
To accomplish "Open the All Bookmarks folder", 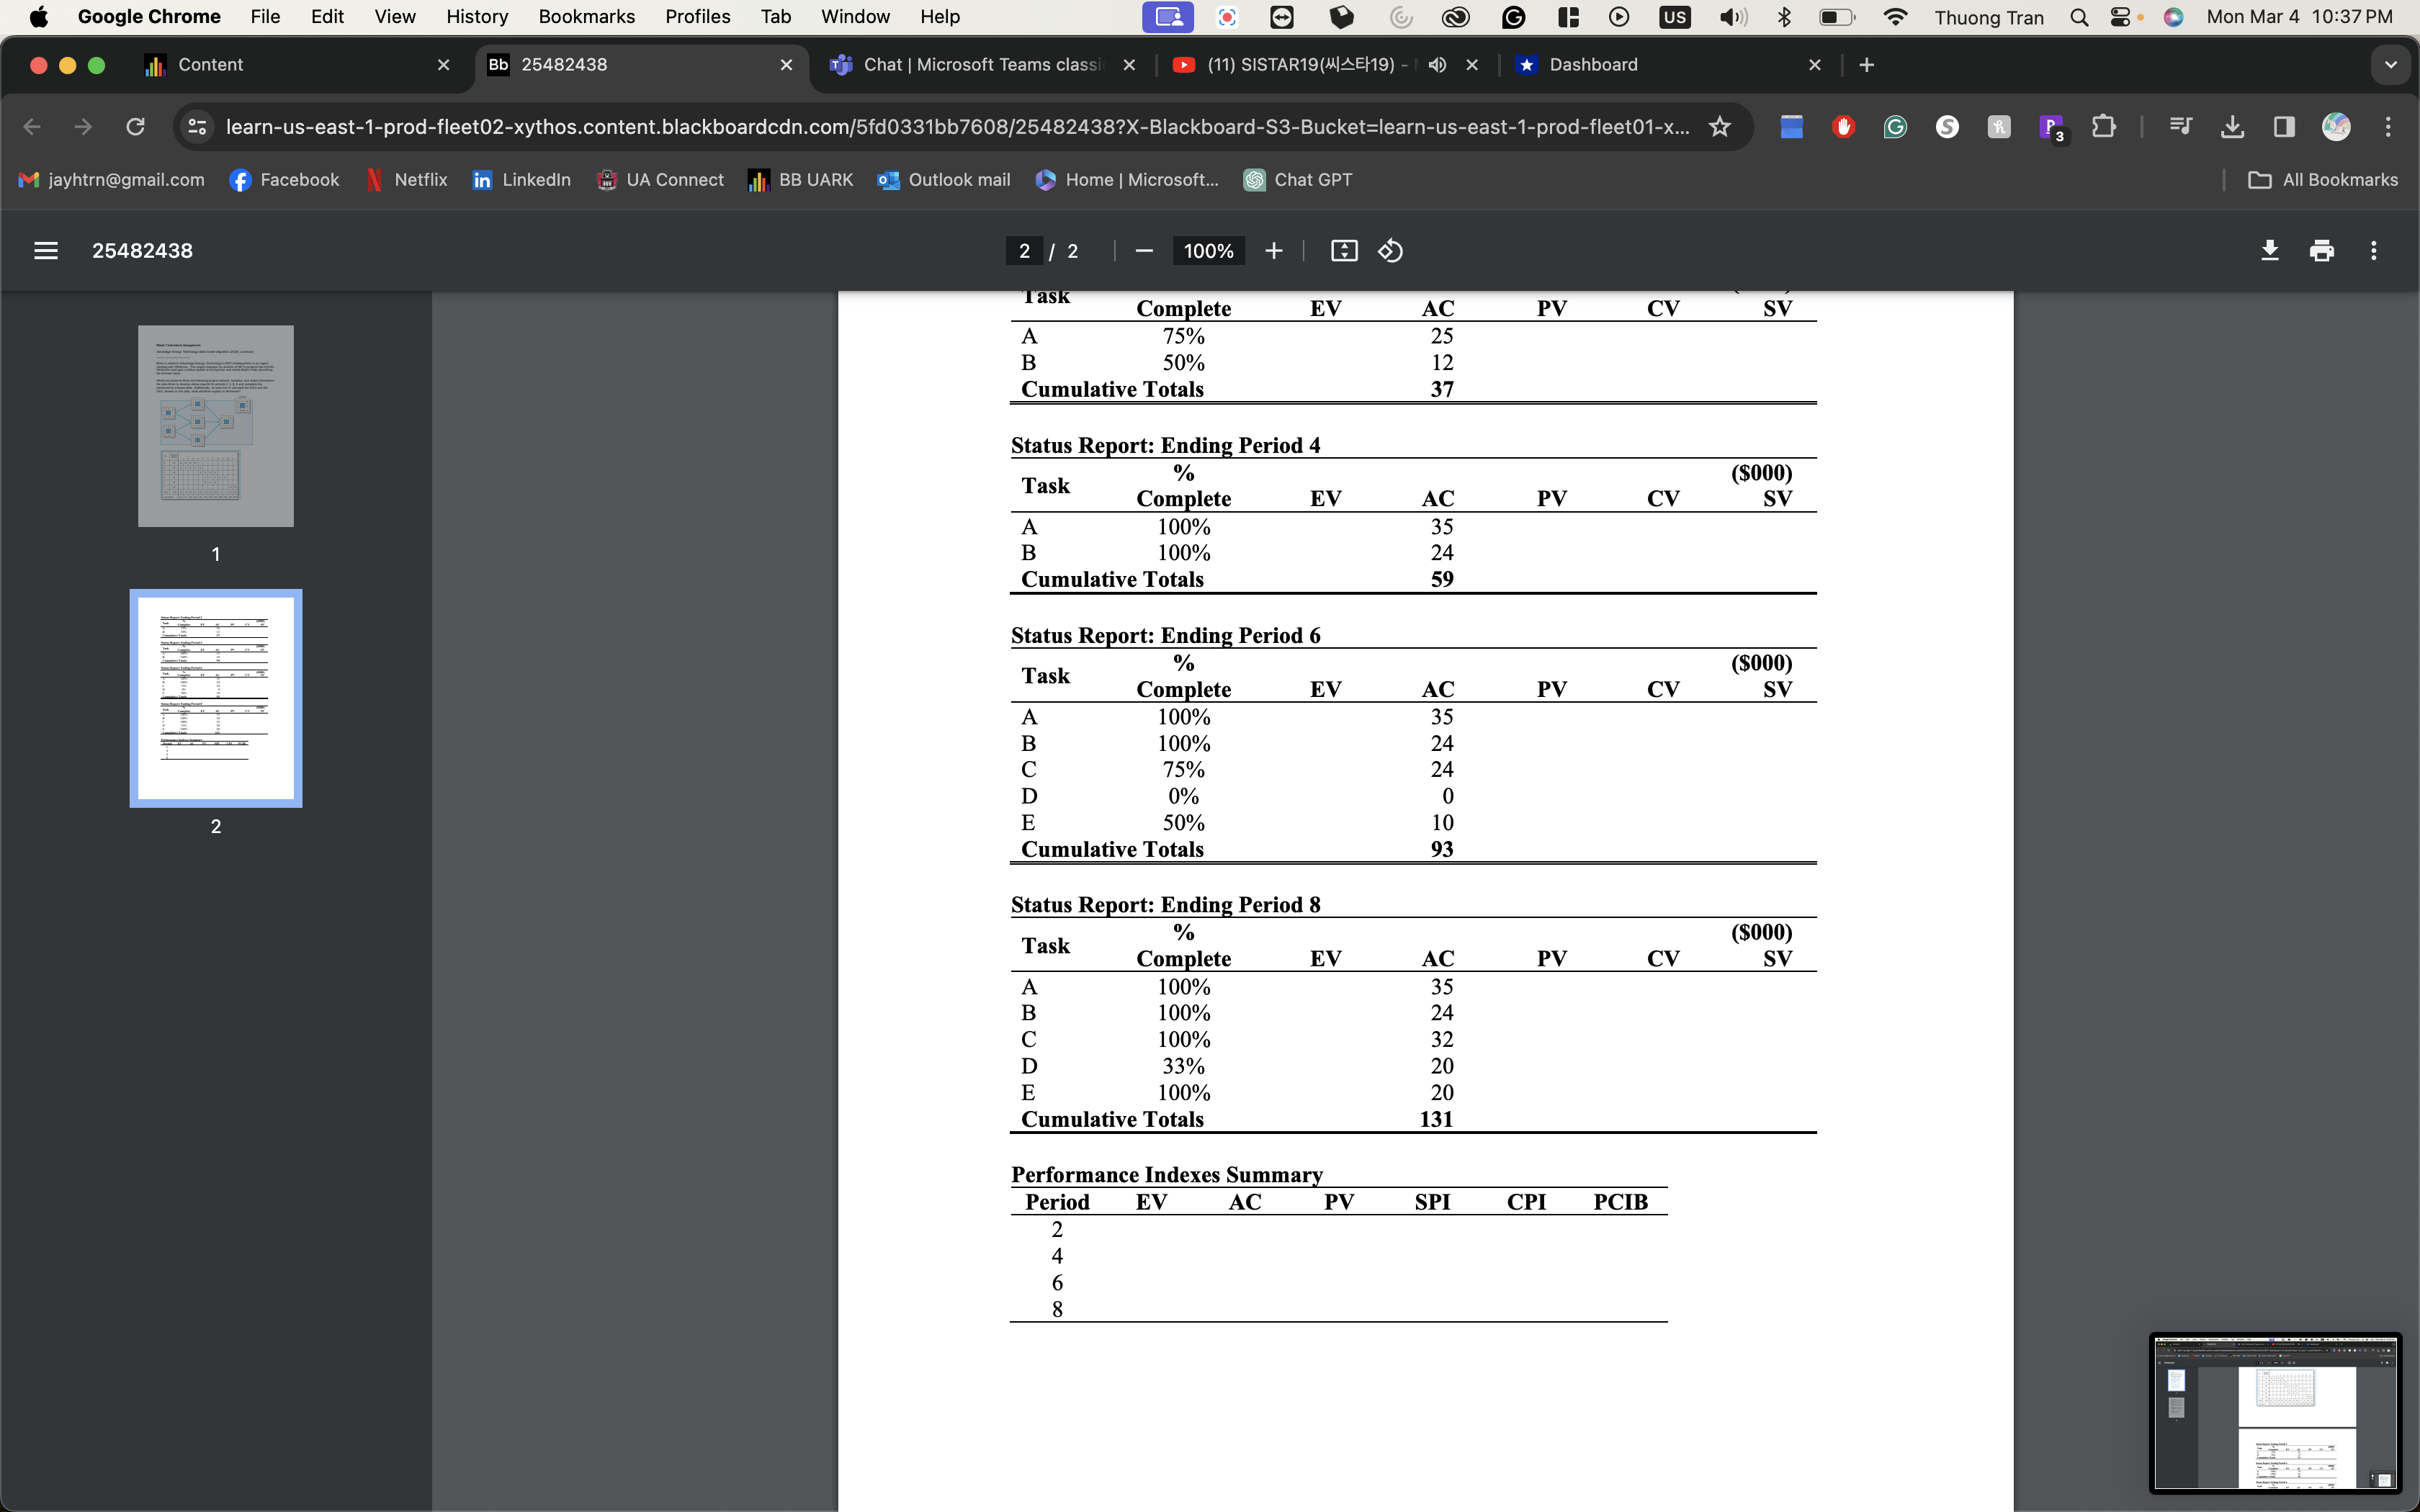I will pyautogui.click(x=2323, y=180).
